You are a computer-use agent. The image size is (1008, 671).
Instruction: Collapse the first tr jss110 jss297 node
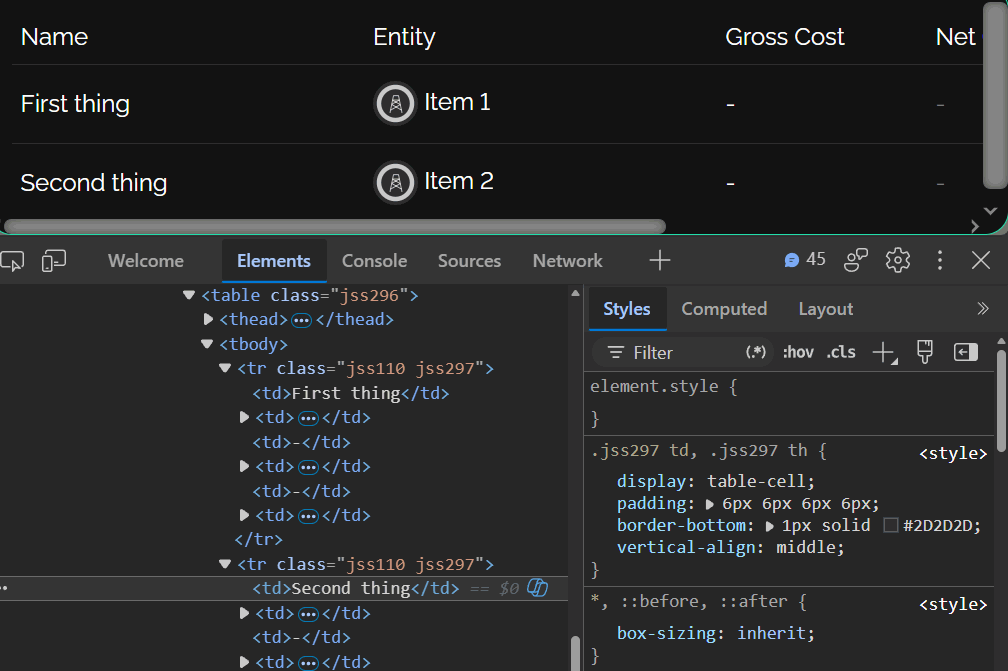224,368
